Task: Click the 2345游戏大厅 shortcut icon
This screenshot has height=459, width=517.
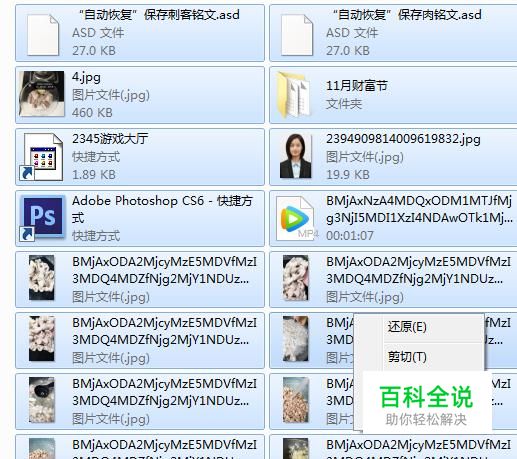Action: pyautogui.click(x=41, y=157)
